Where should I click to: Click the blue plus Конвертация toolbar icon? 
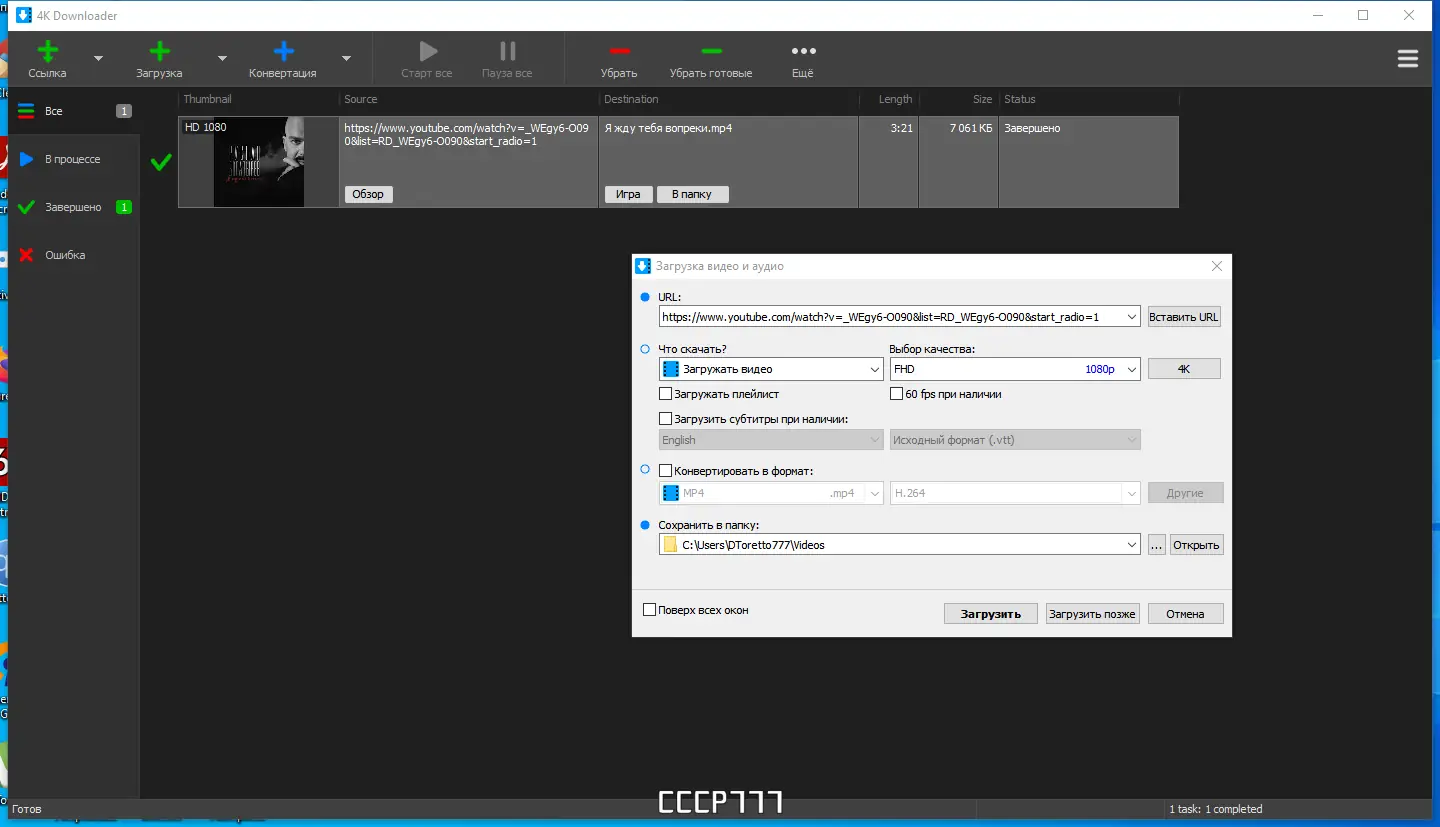[283, 51]
